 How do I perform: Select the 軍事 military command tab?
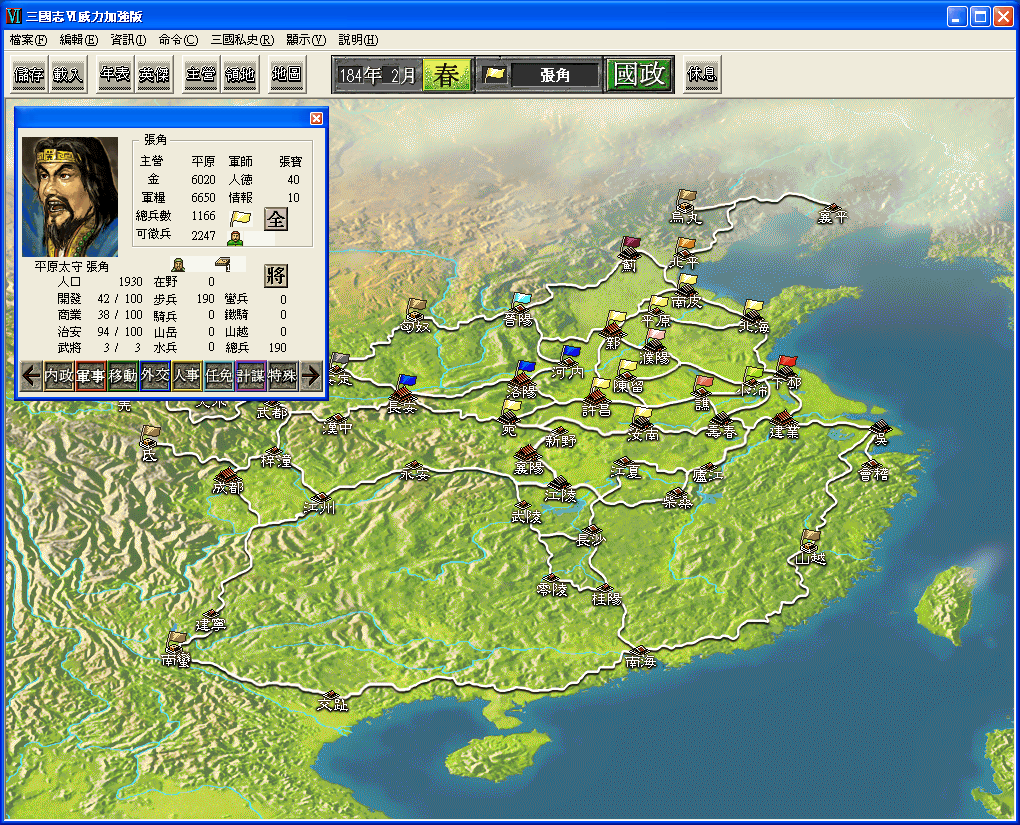click(x=91, y=375)
